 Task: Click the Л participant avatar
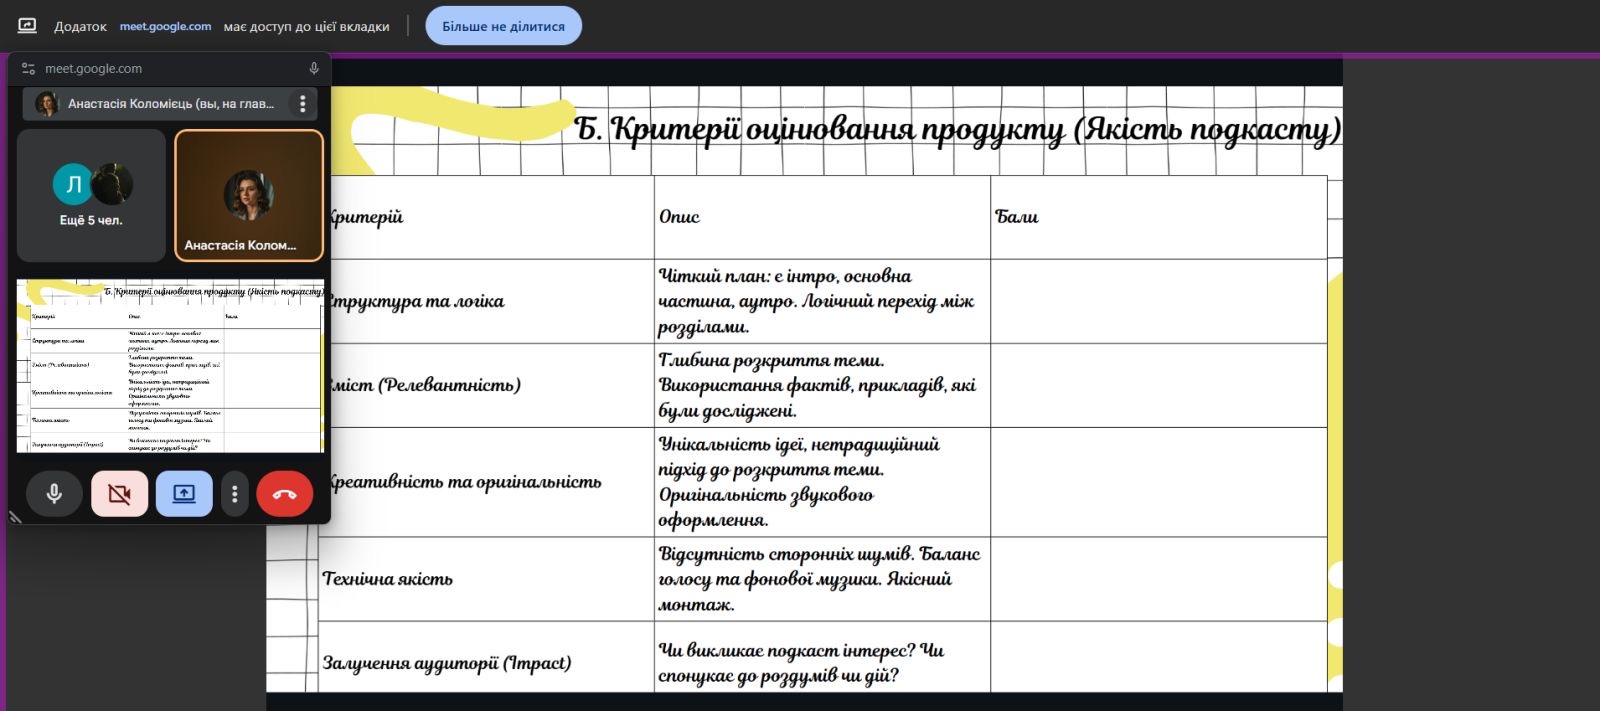coord(72,184)
